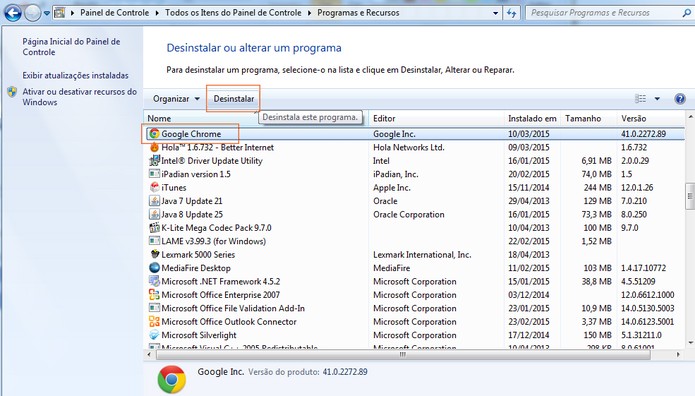Click the vertical scrollbar thumb
The height and width of the screenshot is (396, 695).
690,195
